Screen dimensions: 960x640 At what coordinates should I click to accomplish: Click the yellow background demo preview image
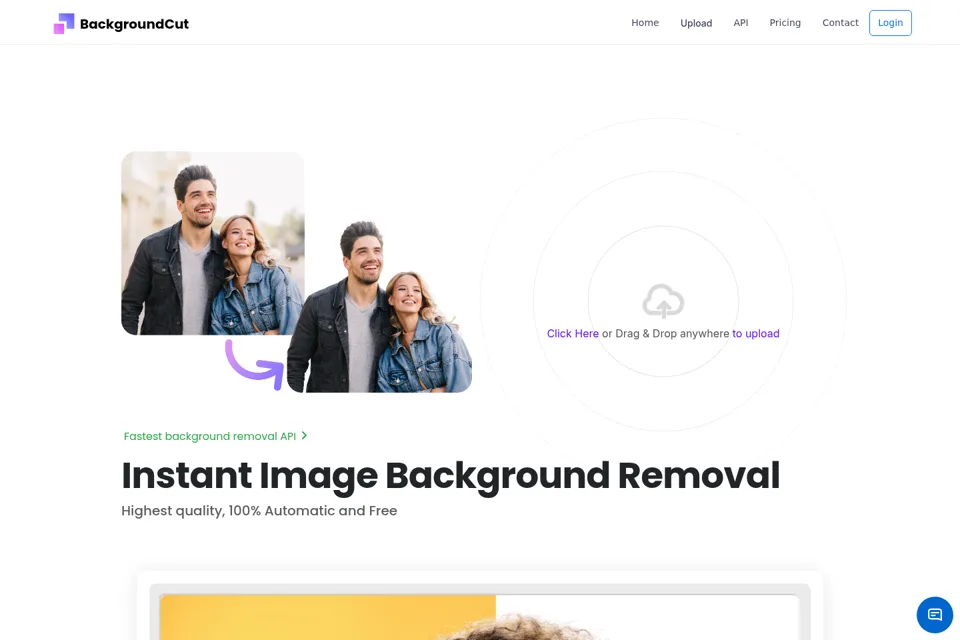(479, 617)
